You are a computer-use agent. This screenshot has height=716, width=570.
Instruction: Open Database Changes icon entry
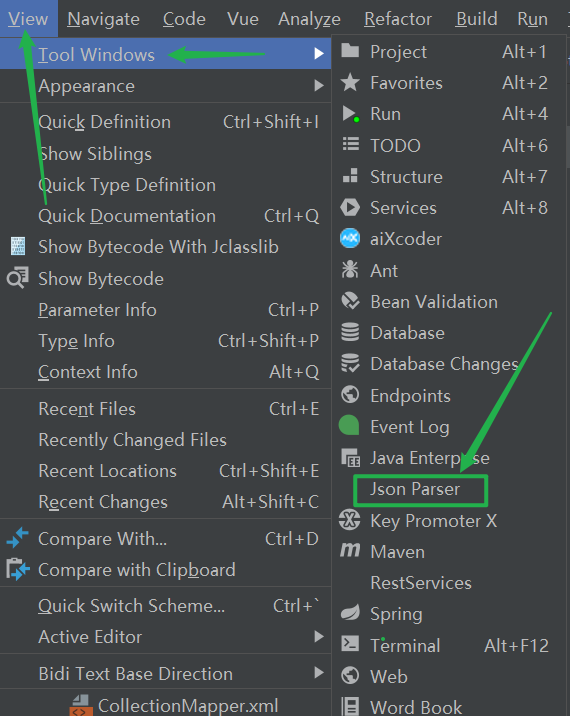coord(350,363)
